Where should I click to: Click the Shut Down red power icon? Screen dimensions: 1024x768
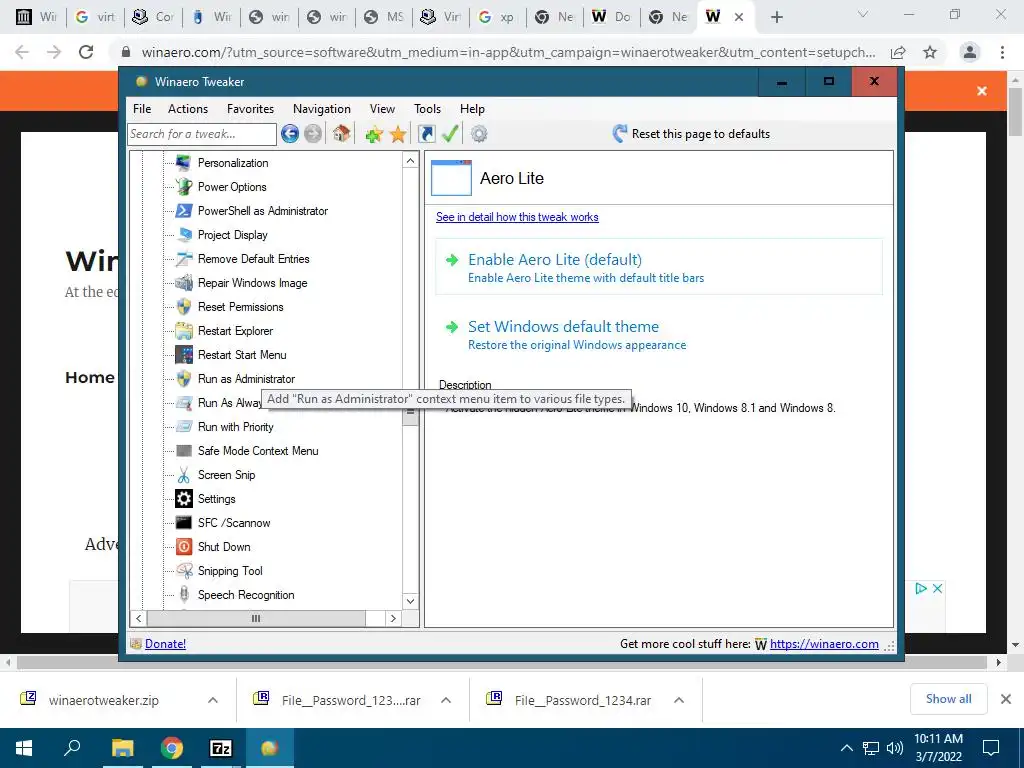click(x=184, y=547)
